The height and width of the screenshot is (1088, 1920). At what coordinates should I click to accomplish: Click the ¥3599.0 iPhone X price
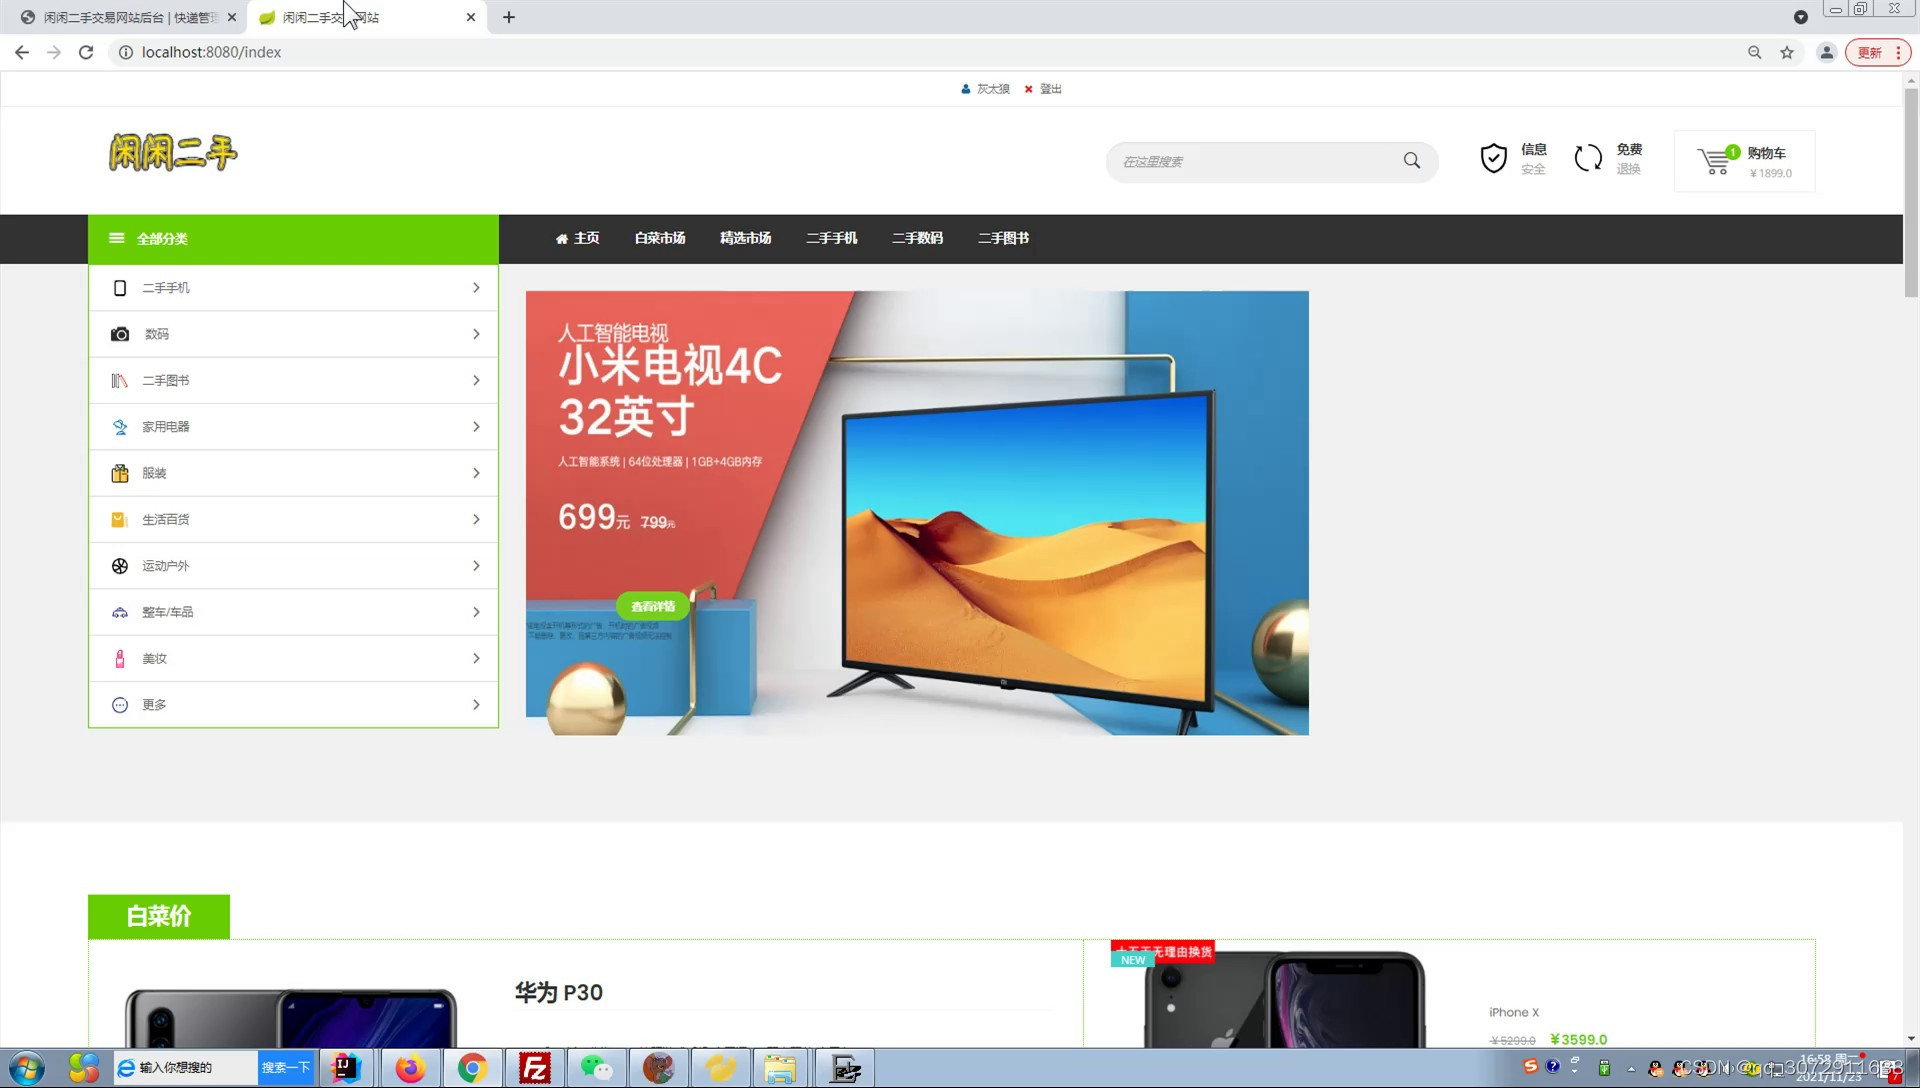pyautogui.click(x=1578, y=1039)
